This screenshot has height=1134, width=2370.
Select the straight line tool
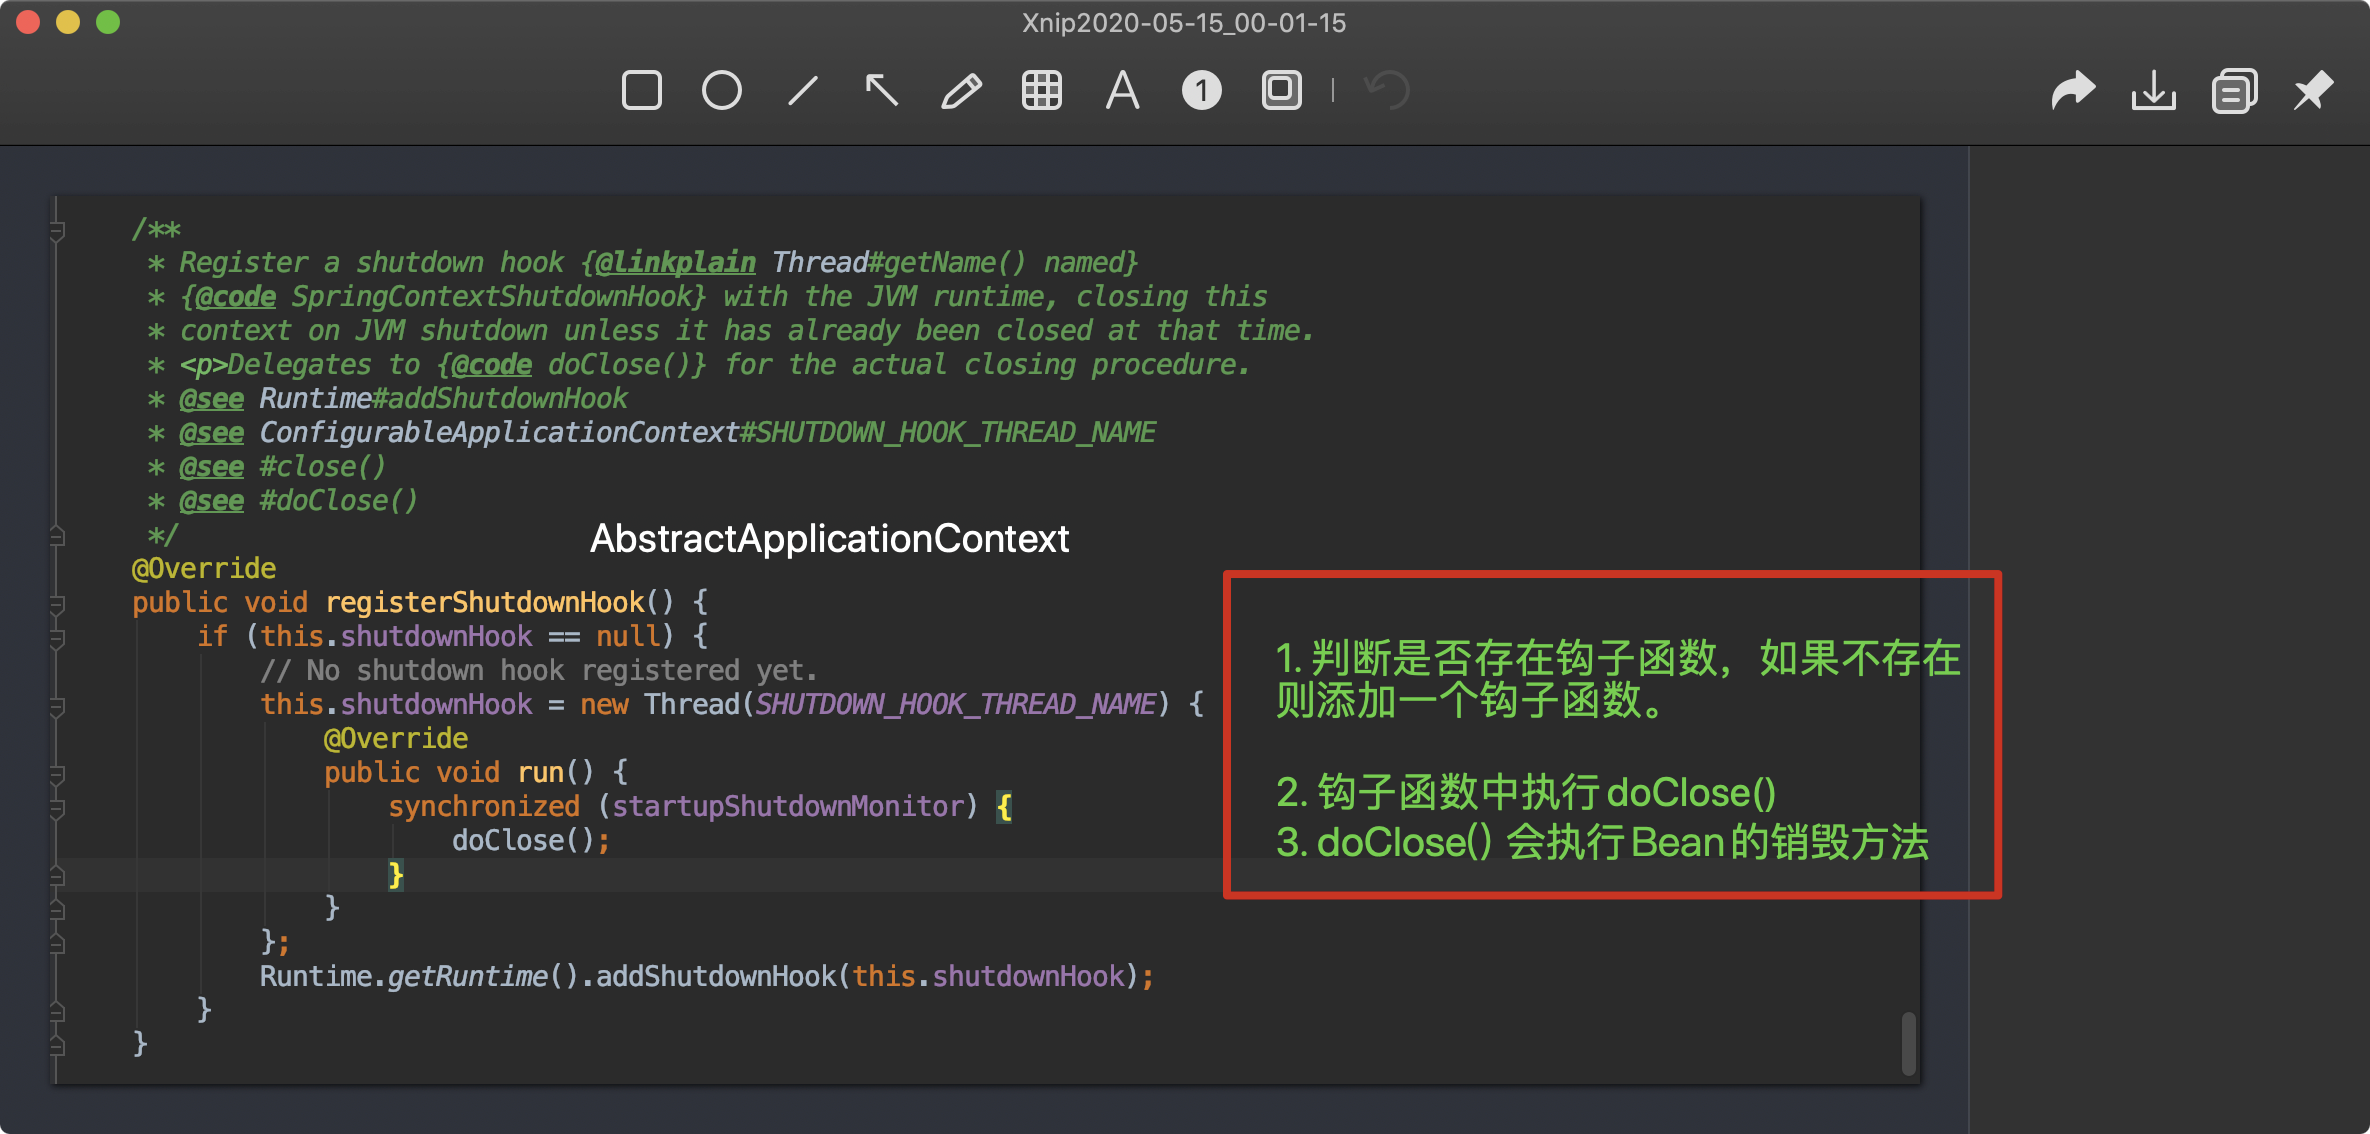[802, 90]
